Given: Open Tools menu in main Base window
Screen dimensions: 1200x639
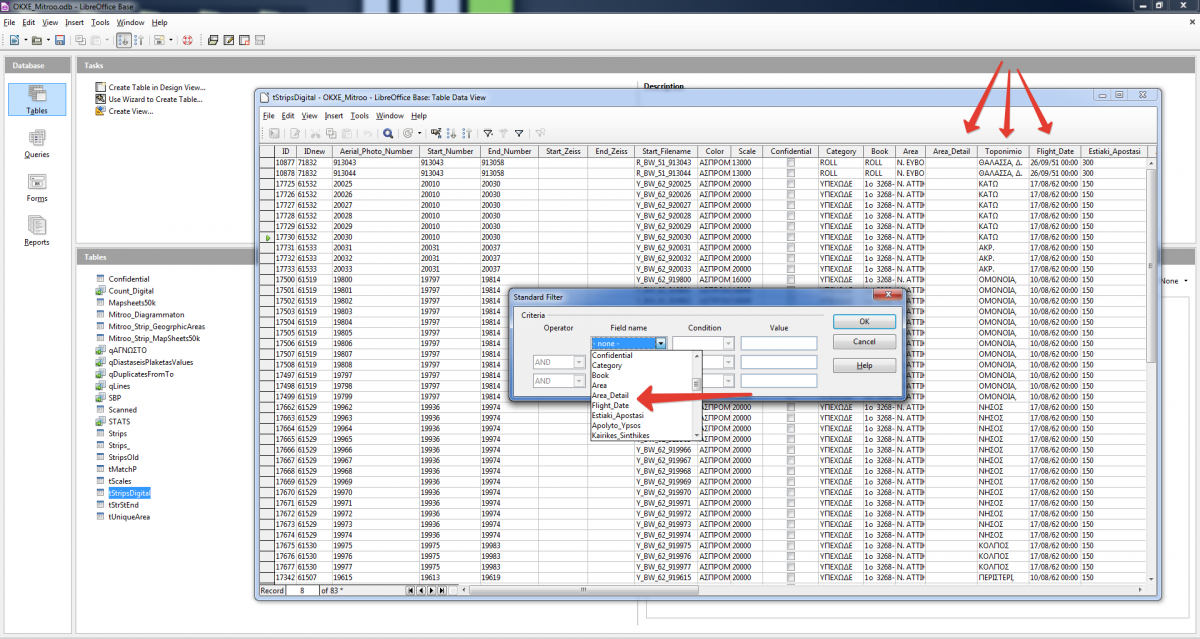Looking at the screenshot, I should click(100, 22).
